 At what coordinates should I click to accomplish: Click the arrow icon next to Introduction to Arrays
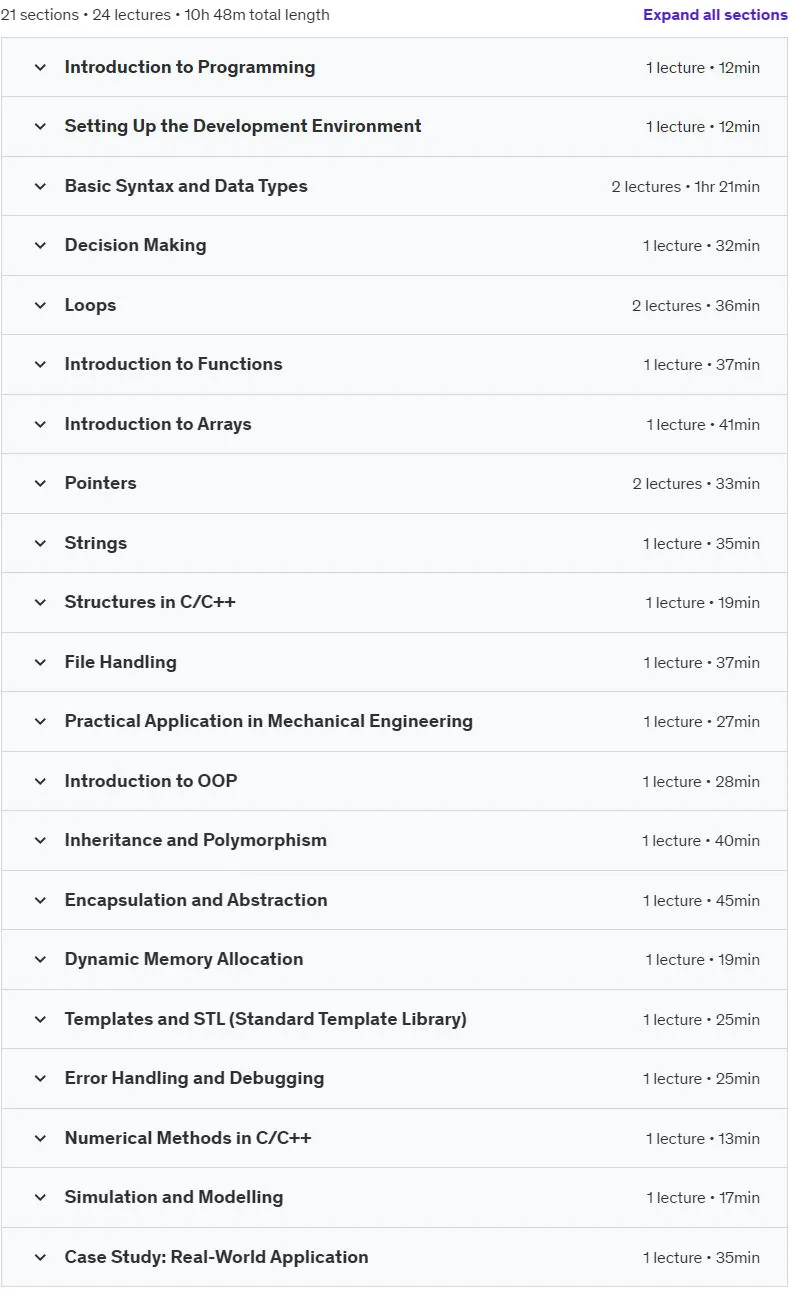click(x=40, y=424)
